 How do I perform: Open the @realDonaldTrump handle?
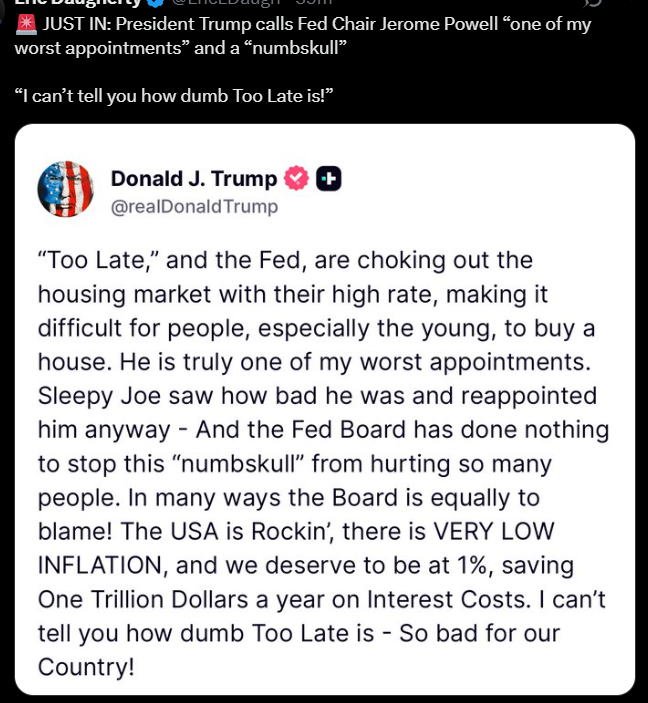coord(194,207)
